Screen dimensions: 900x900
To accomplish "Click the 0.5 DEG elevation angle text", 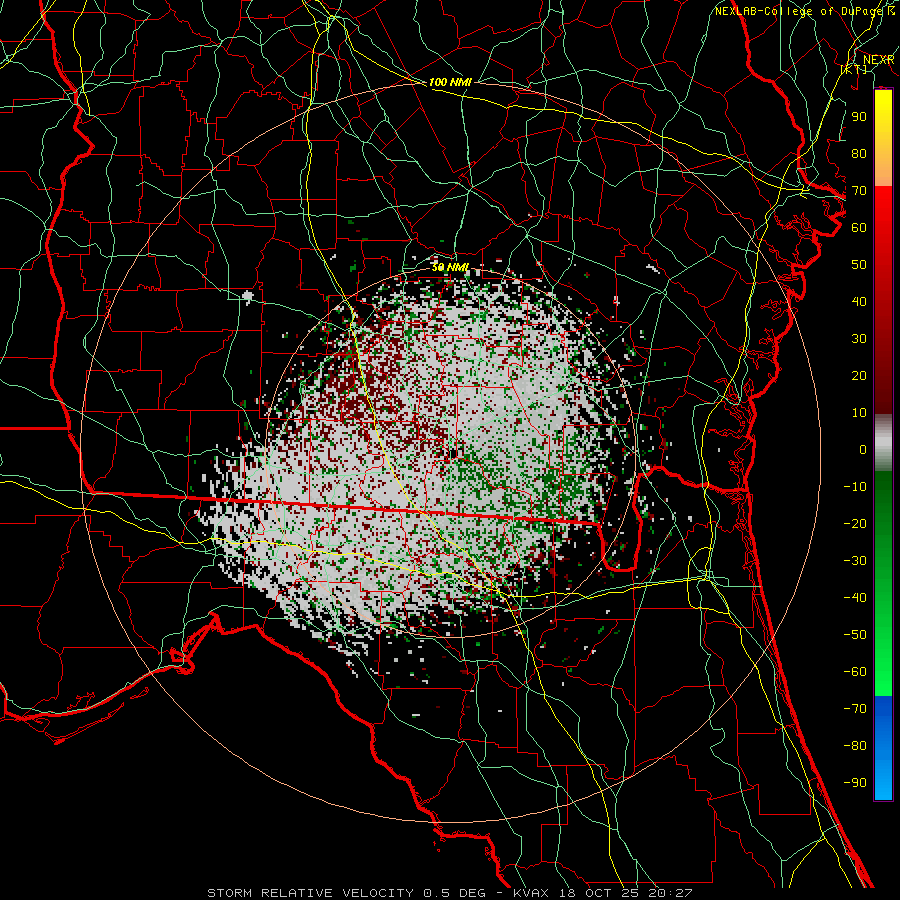I will pos(455,893).
